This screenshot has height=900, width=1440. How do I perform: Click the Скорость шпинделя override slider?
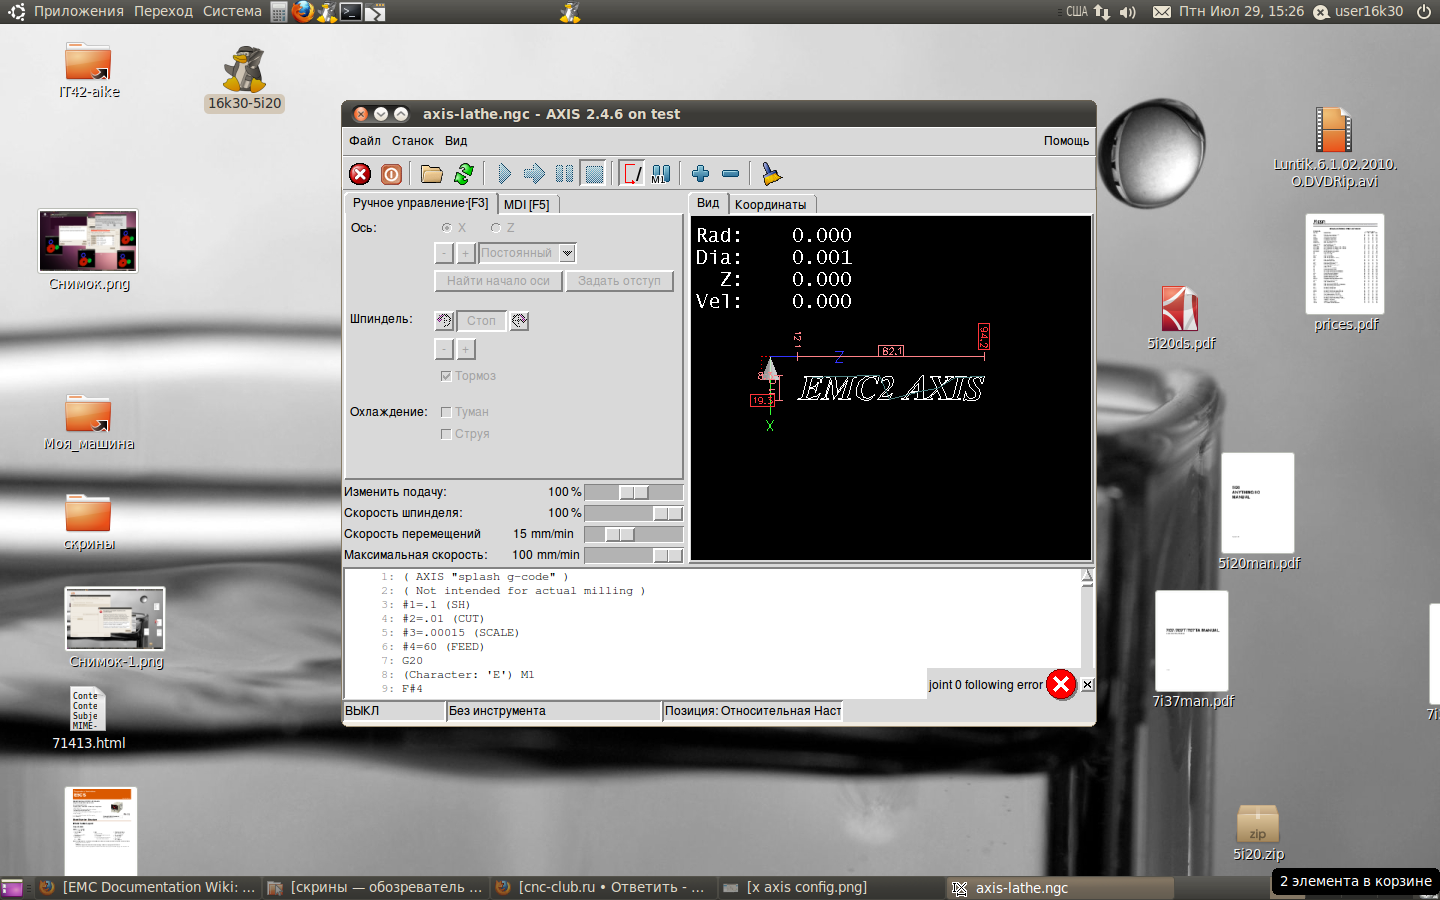pos(634,513)
